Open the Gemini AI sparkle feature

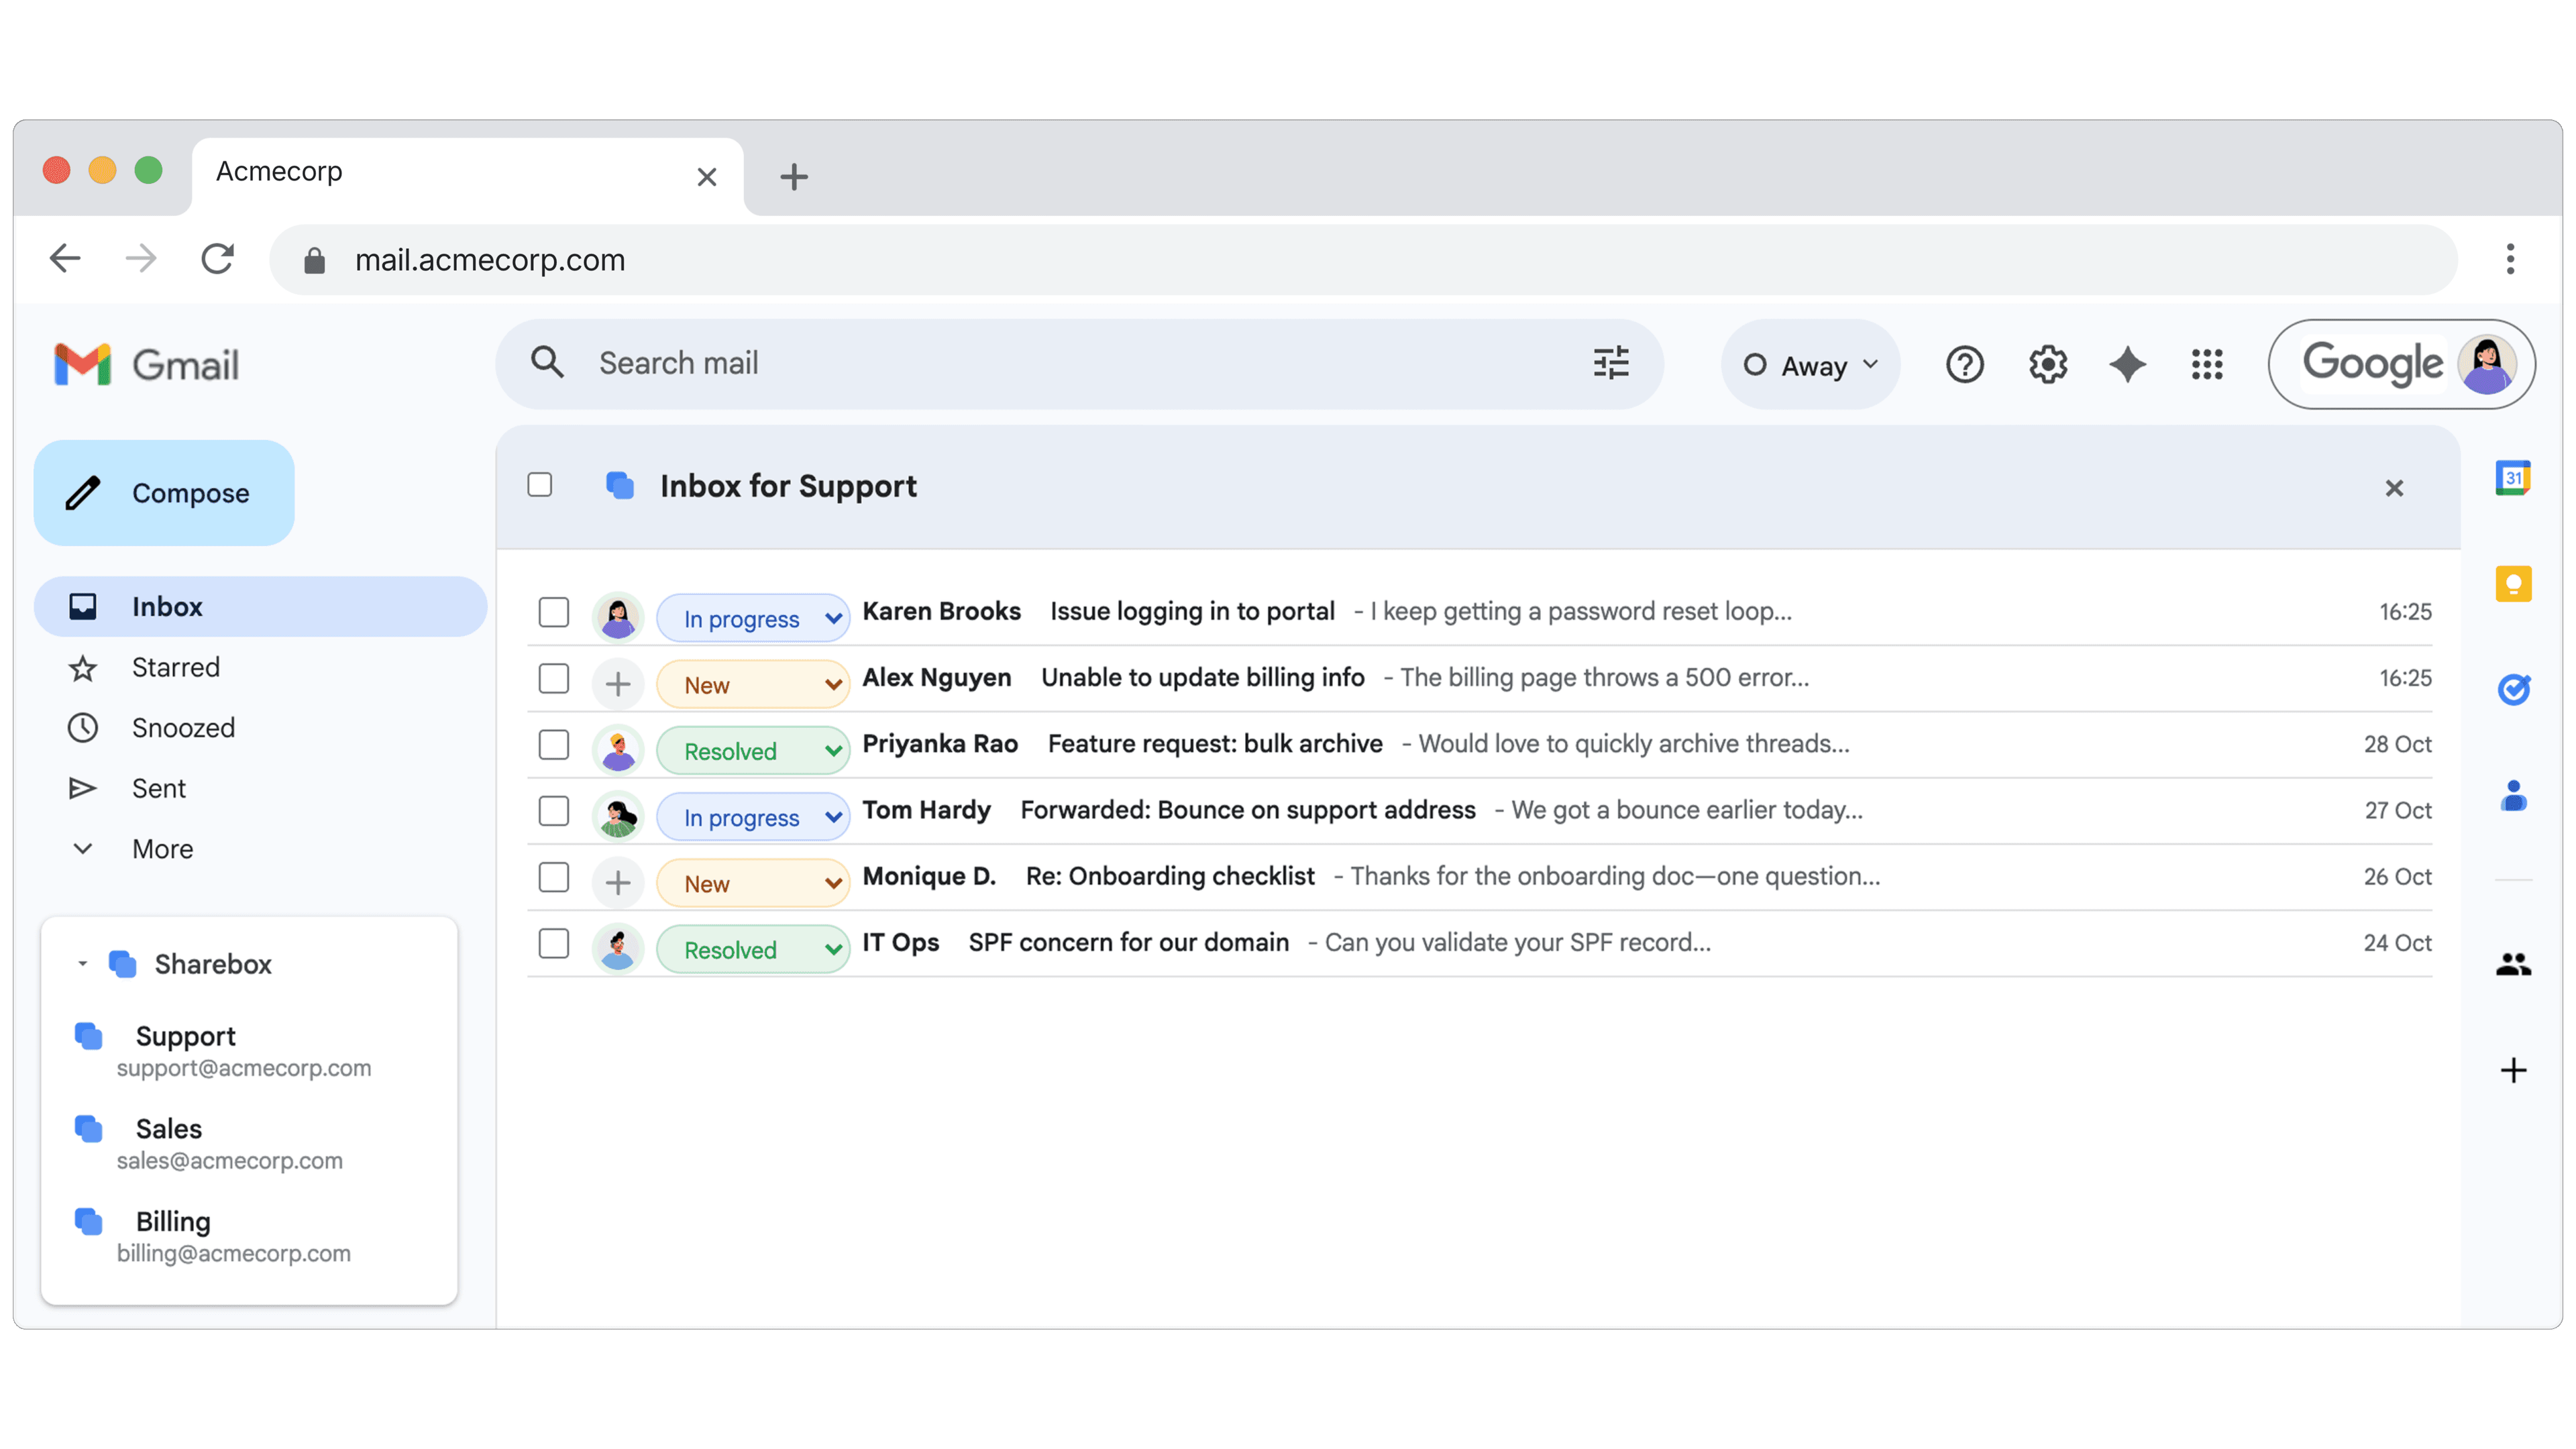(2127, 364)
